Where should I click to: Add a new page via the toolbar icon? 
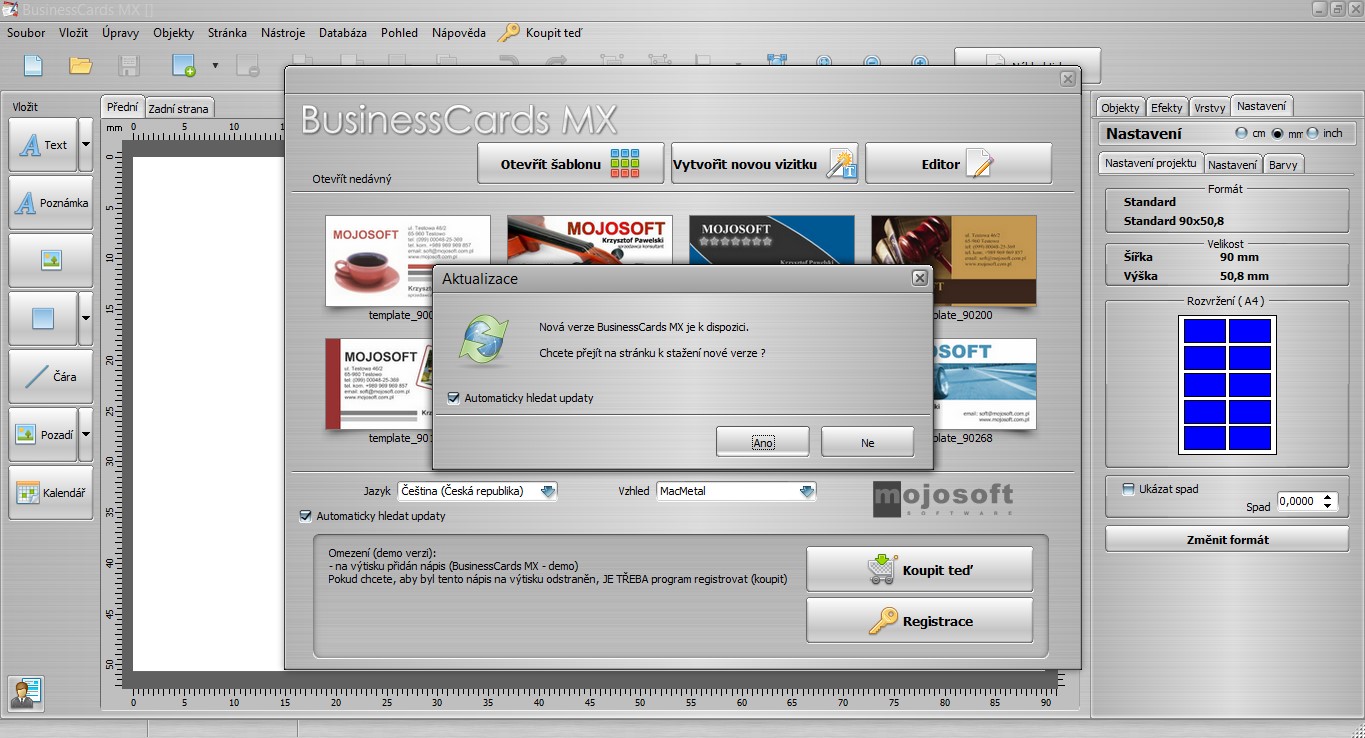184,66
